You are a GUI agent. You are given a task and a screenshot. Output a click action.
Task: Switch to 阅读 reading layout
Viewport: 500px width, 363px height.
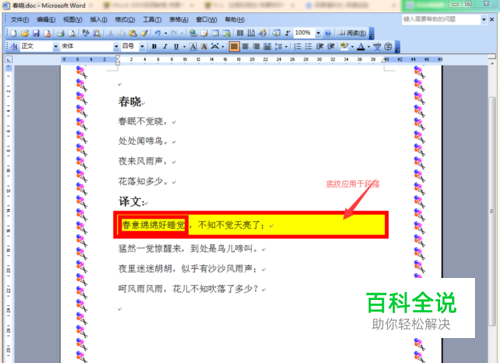[x=352, y=33]
